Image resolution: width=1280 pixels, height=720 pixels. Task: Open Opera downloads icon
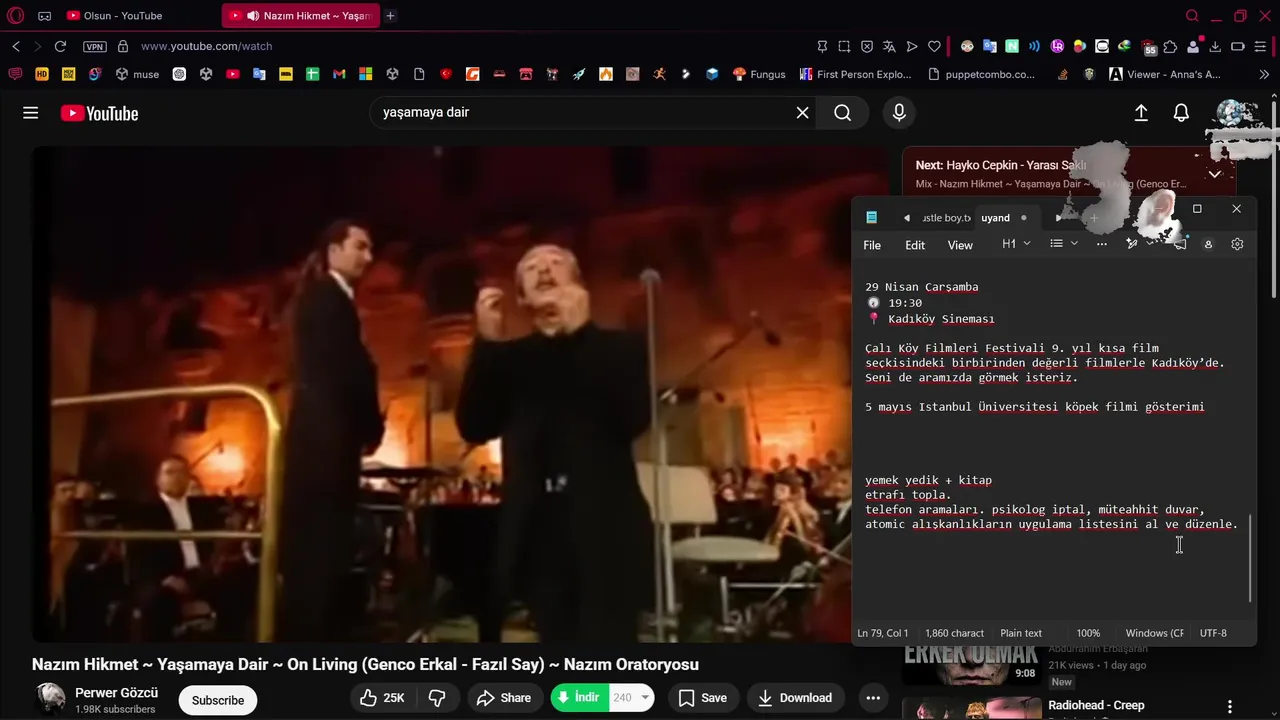click(1215, 46)
